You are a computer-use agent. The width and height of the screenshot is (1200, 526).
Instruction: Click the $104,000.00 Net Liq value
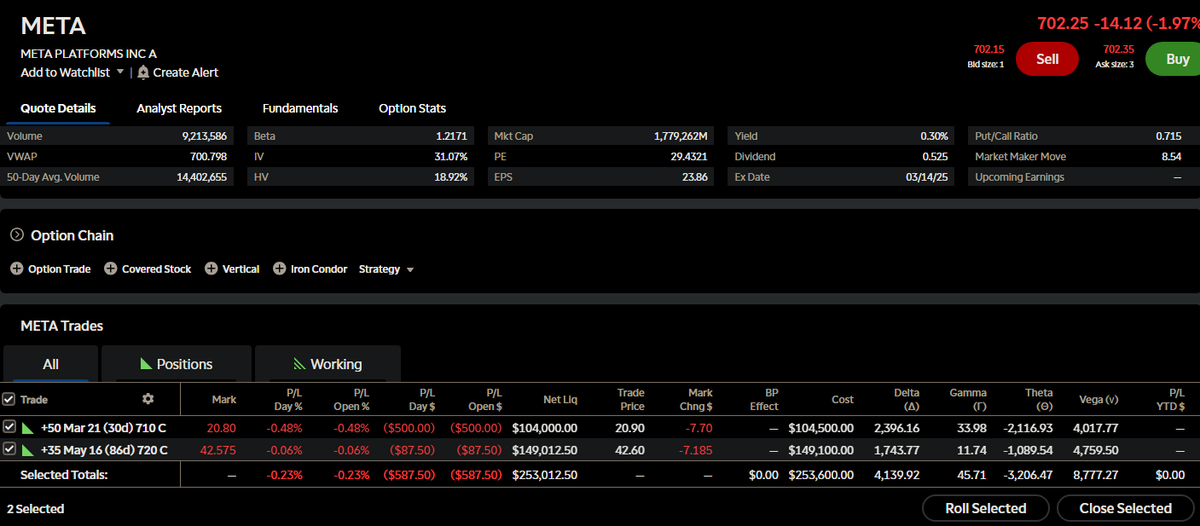click(545, 427)
